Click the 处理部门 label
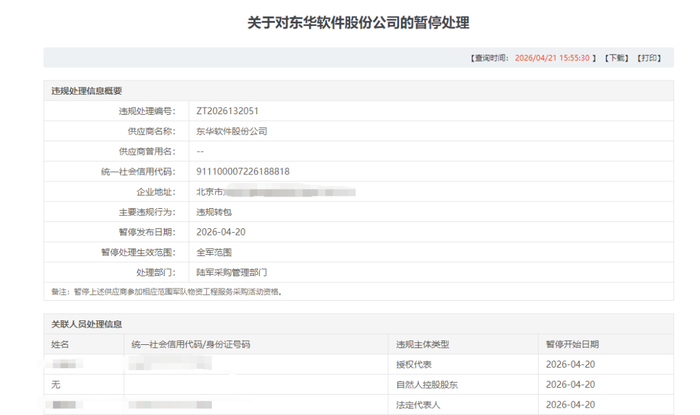Image resolution: width=700 pixels, height=415 pixels. click(156, 272)
